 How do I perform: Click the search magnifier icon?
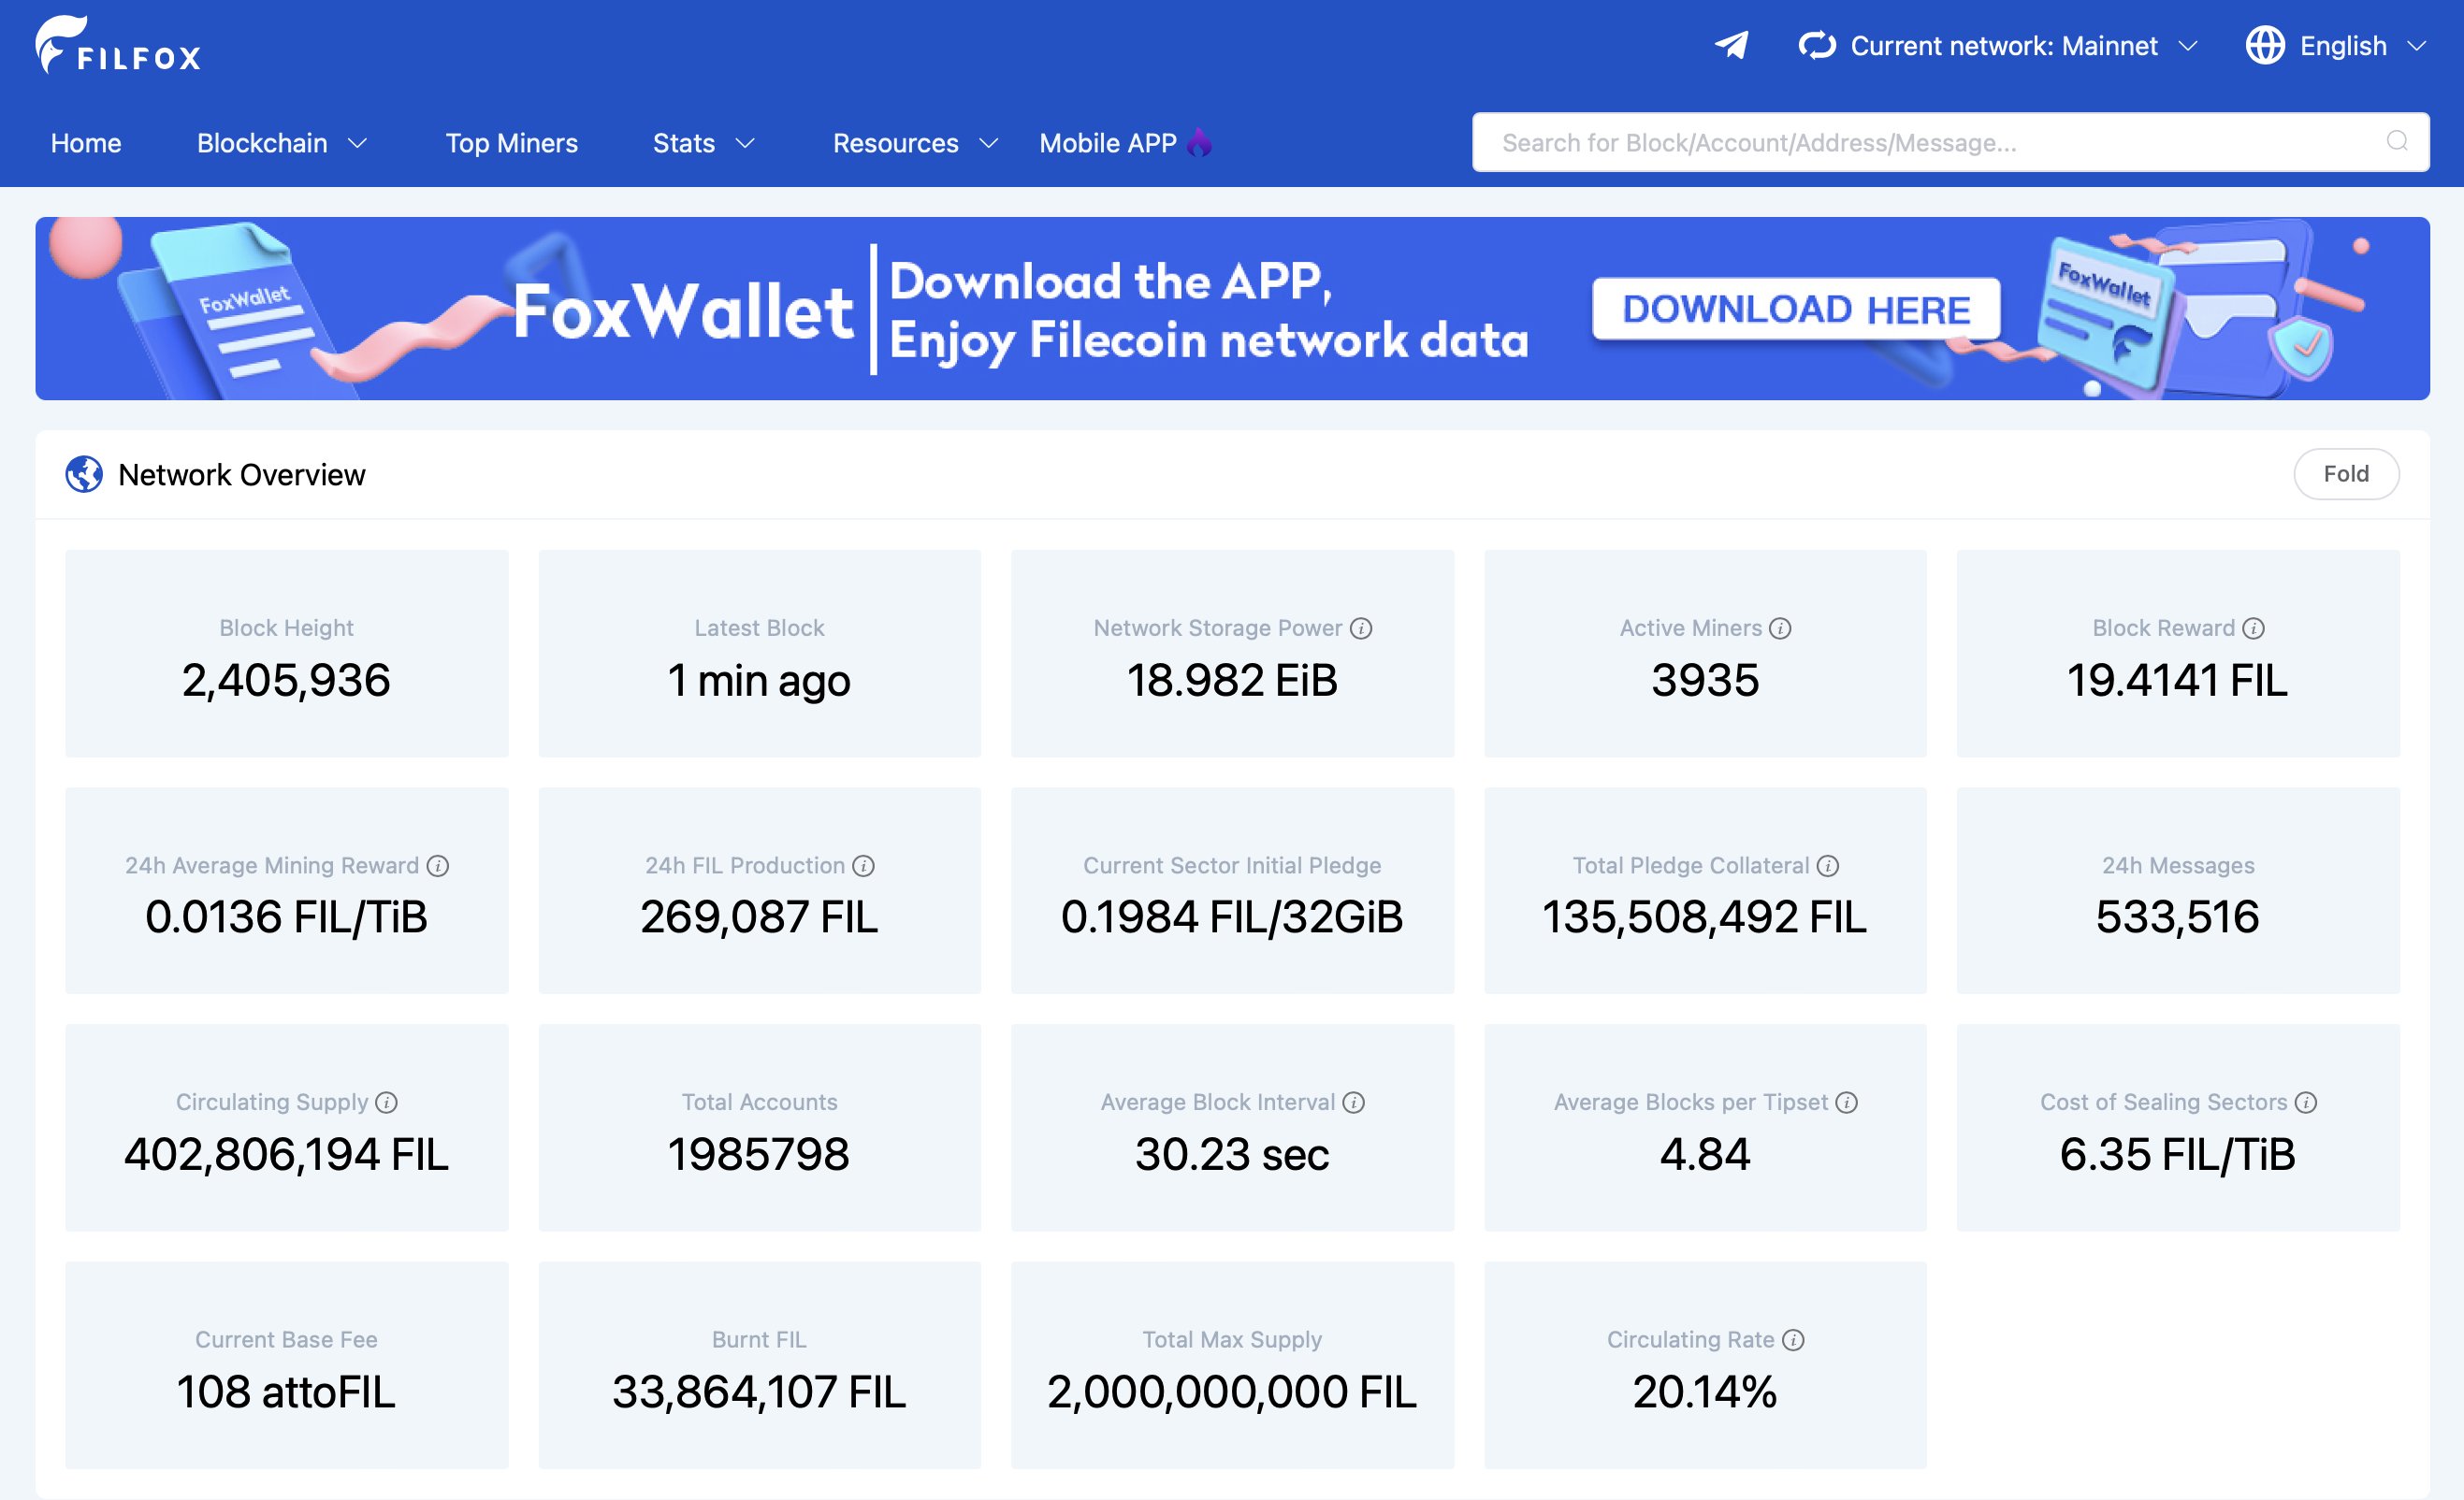point(2396,141)
